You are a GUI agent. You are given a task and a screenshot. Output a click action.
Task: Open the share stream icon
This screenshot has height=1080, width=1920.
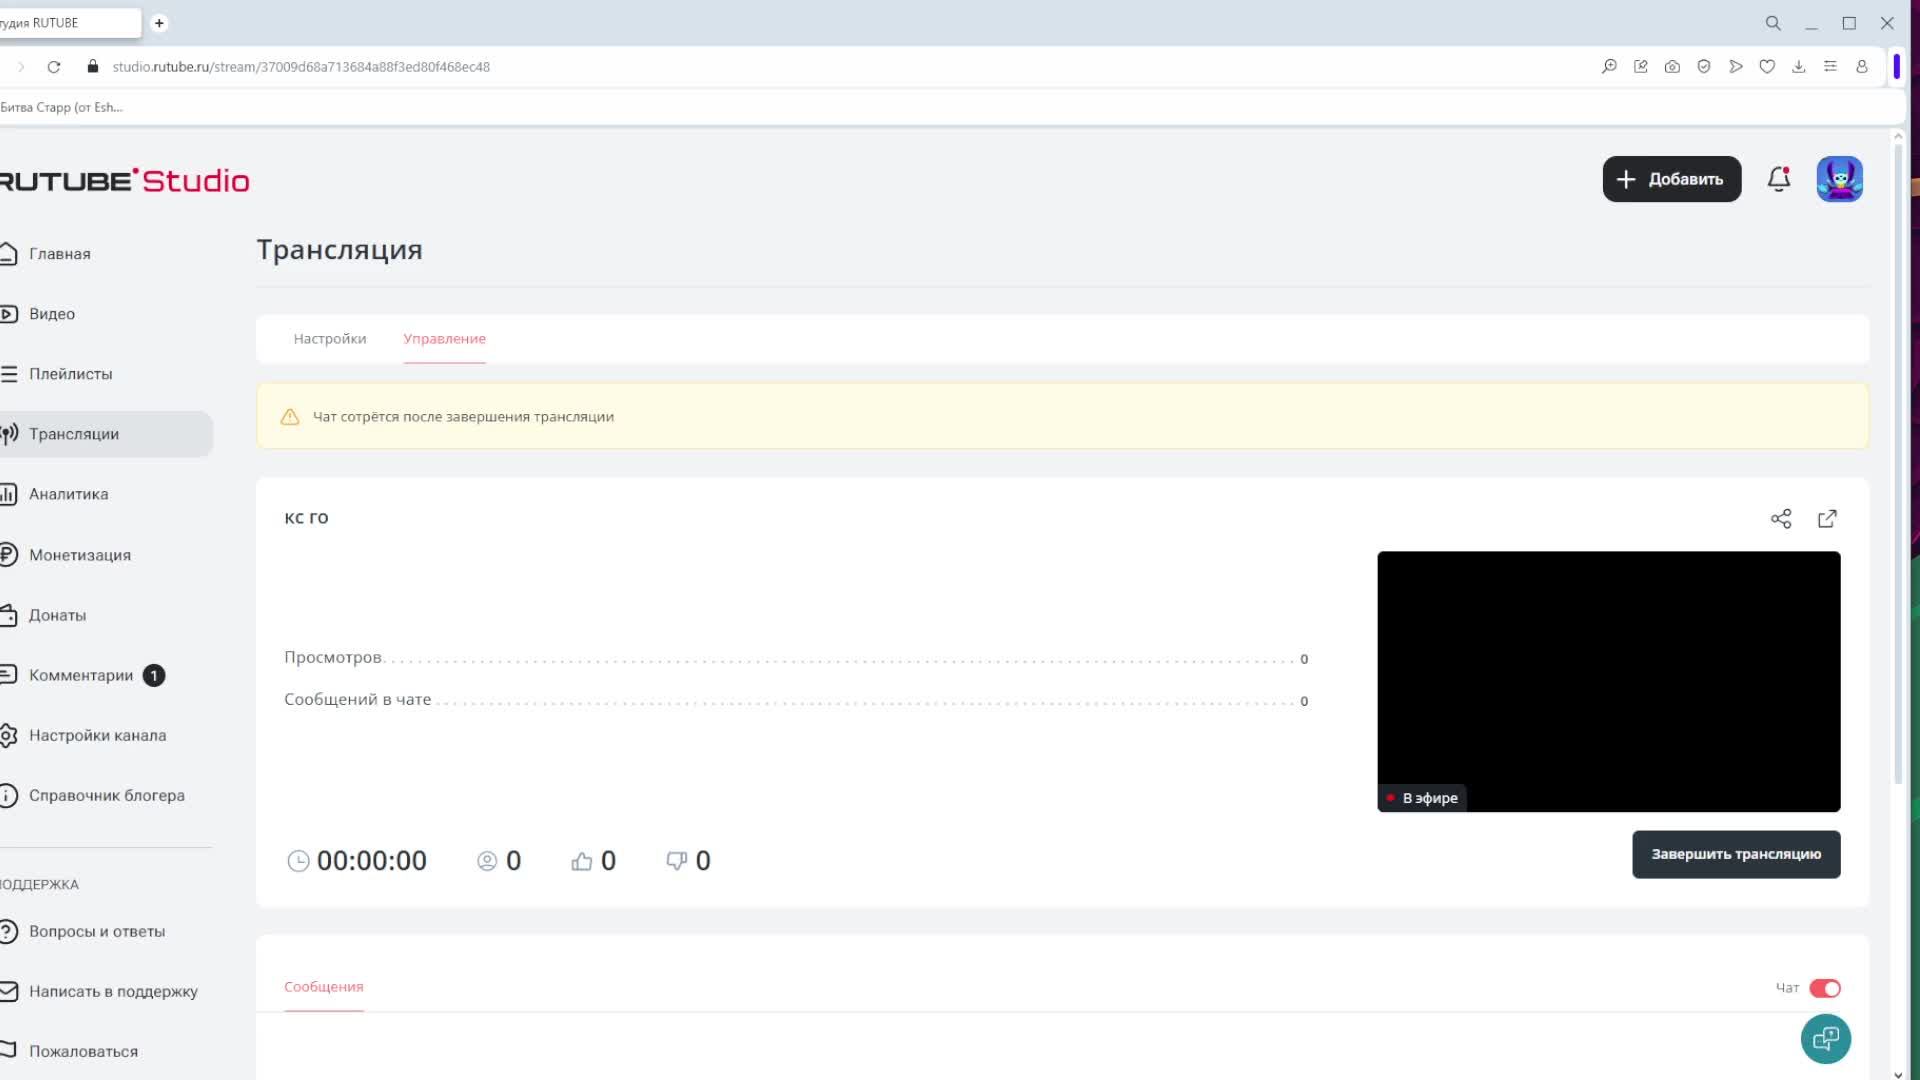pyautogui.click(x=1781, y=518)
